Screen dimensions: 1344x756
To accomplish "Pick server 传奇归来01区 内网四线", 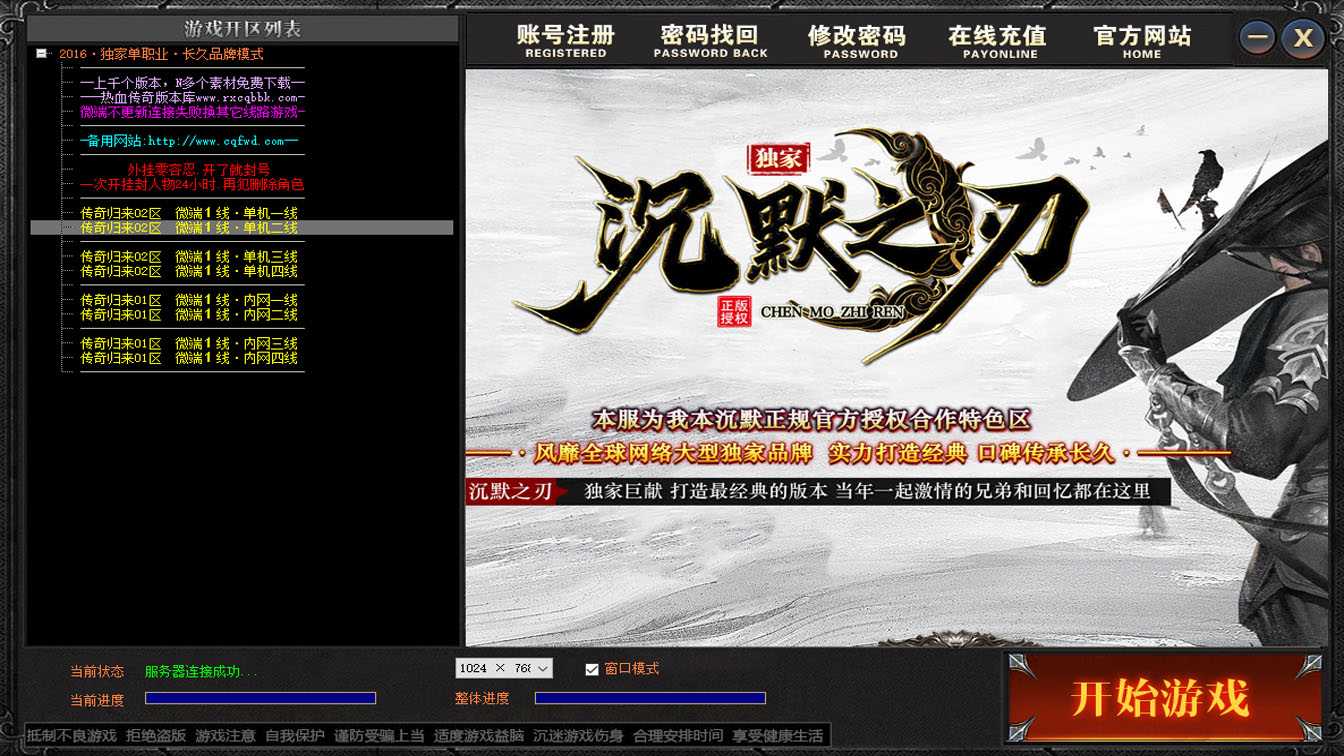I will coord(189,358).
